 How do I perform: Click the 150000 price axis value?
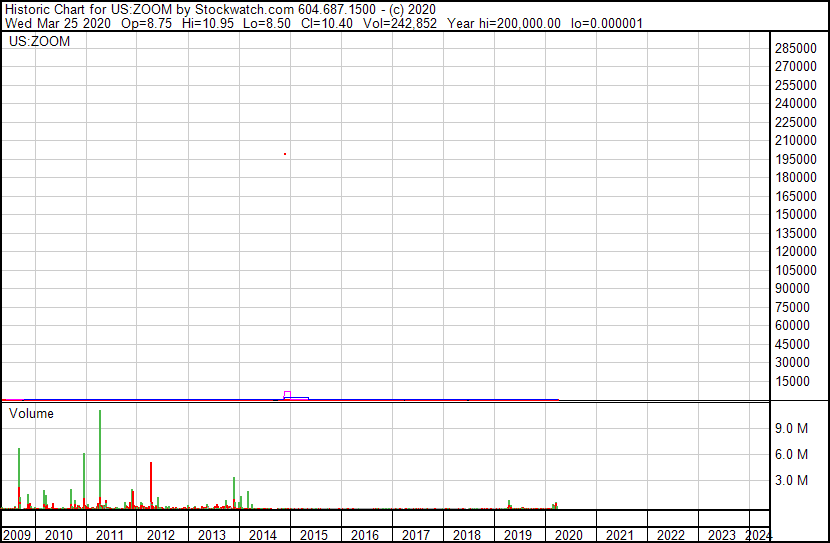[796, 214]
